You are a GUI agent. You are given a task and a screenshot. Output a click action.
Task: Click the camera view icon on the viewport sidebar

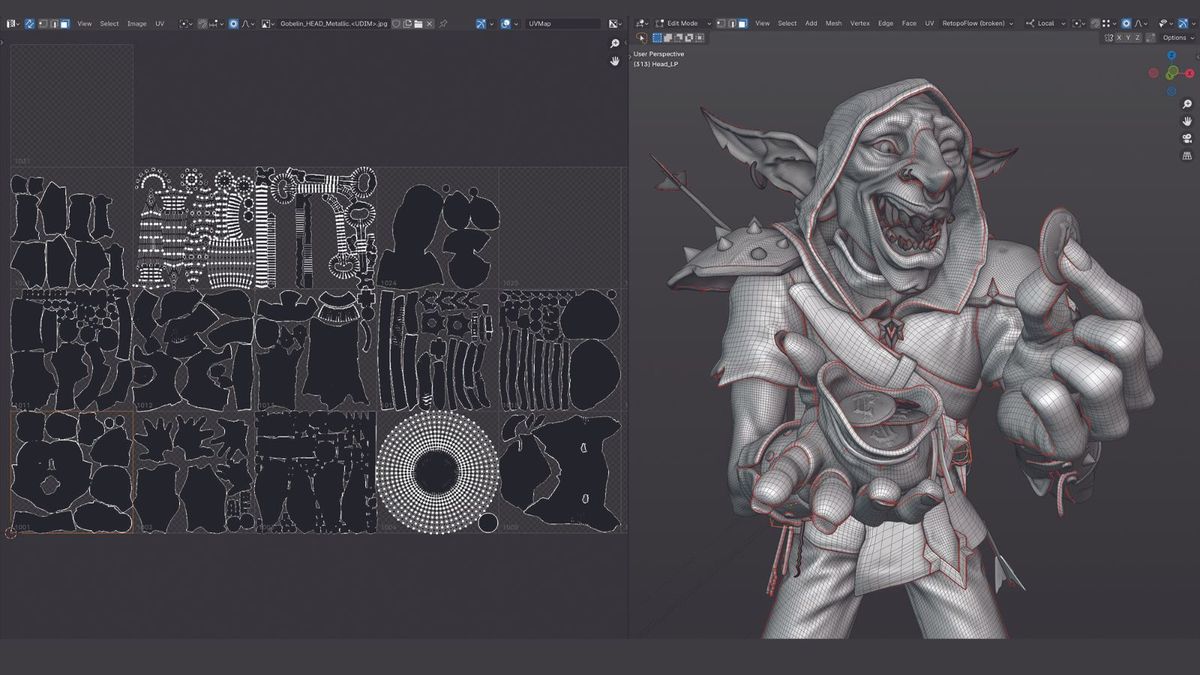[1187, 139]
